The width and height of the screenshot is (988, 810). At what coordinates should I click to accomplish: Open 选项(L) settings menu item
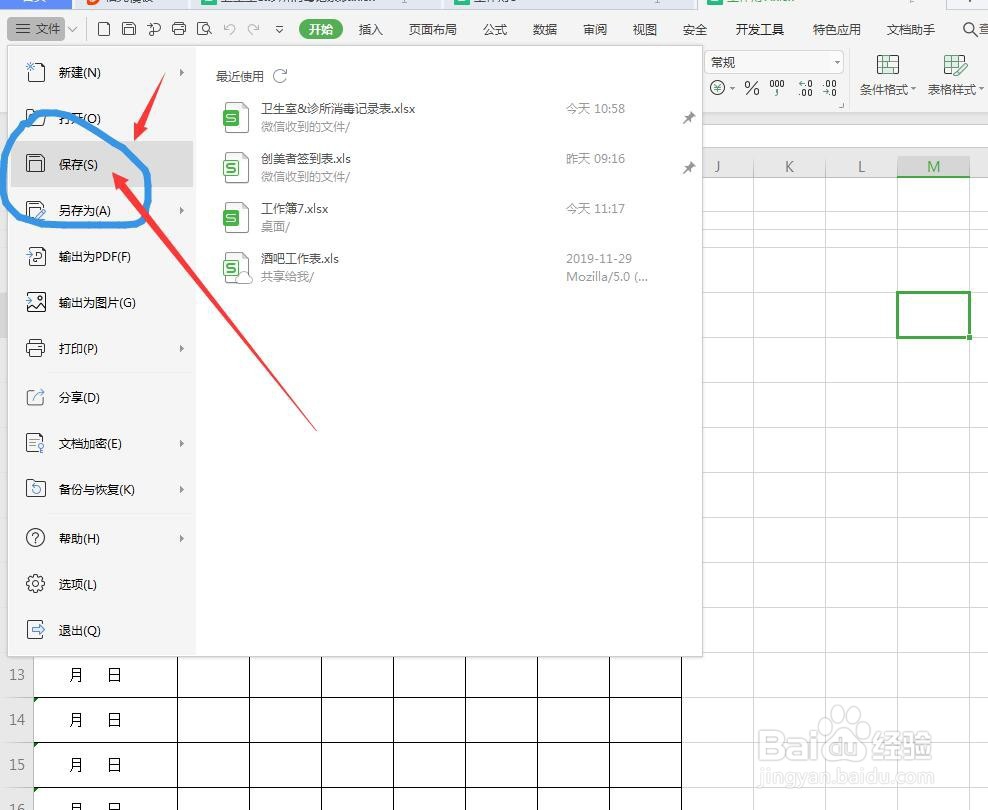[x=101, y=585]
